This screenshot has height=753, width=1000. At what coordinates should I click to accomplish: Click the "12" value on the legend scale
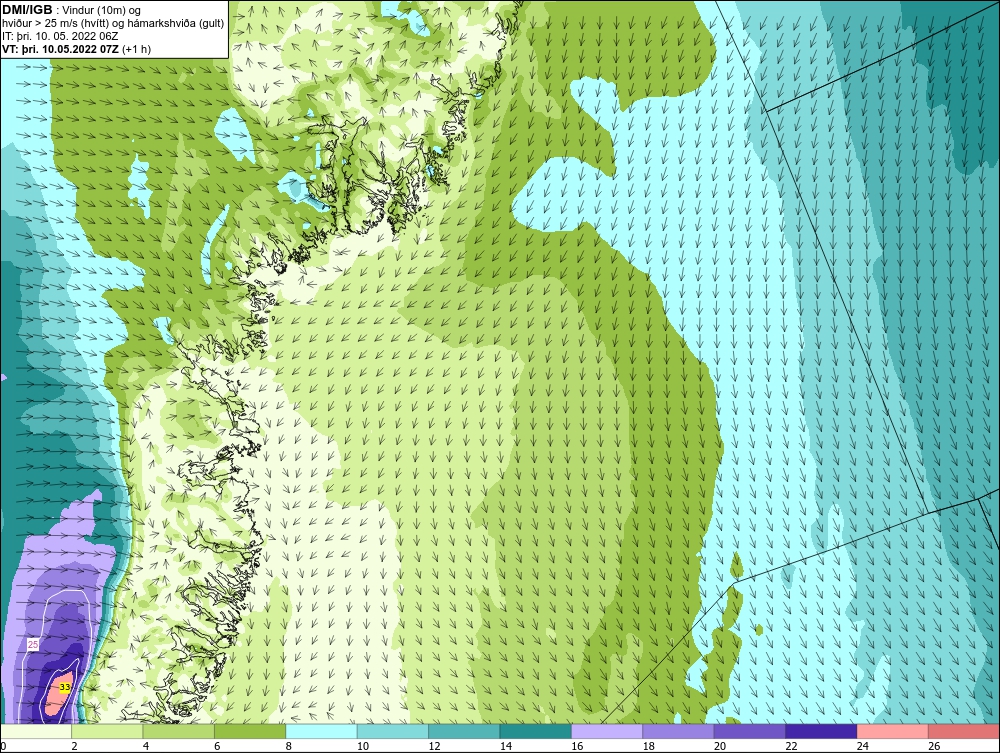(434, 746)
